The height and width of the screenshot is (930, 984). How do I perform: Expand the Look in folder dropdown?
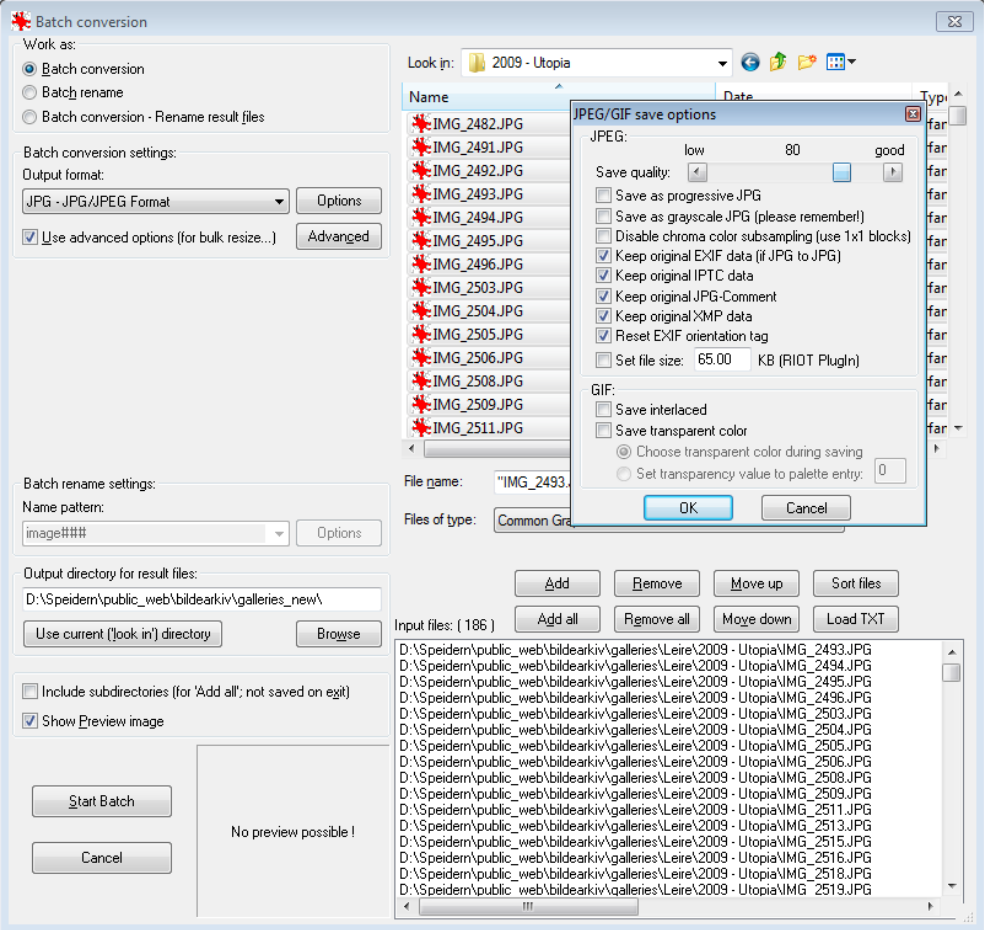(x=723, y=63)
